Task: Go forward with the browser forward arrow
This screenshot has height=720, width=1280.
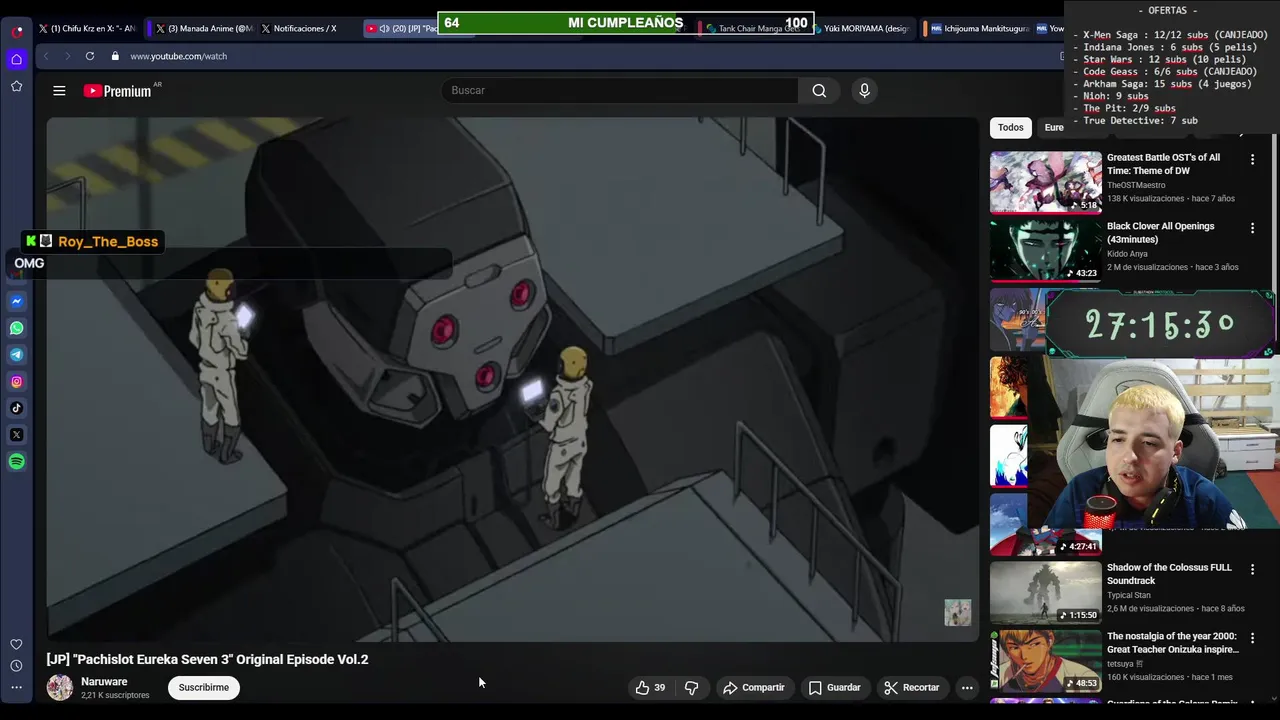Action: [67, 56]
